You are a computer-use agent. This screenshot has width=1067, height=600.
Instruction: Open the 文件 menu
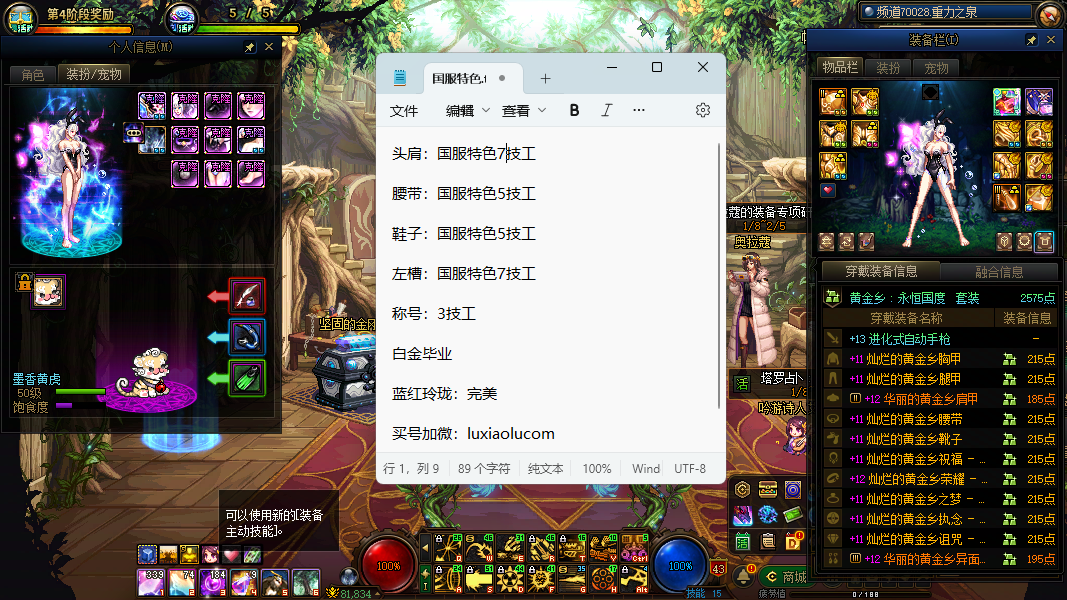point(404,110)
